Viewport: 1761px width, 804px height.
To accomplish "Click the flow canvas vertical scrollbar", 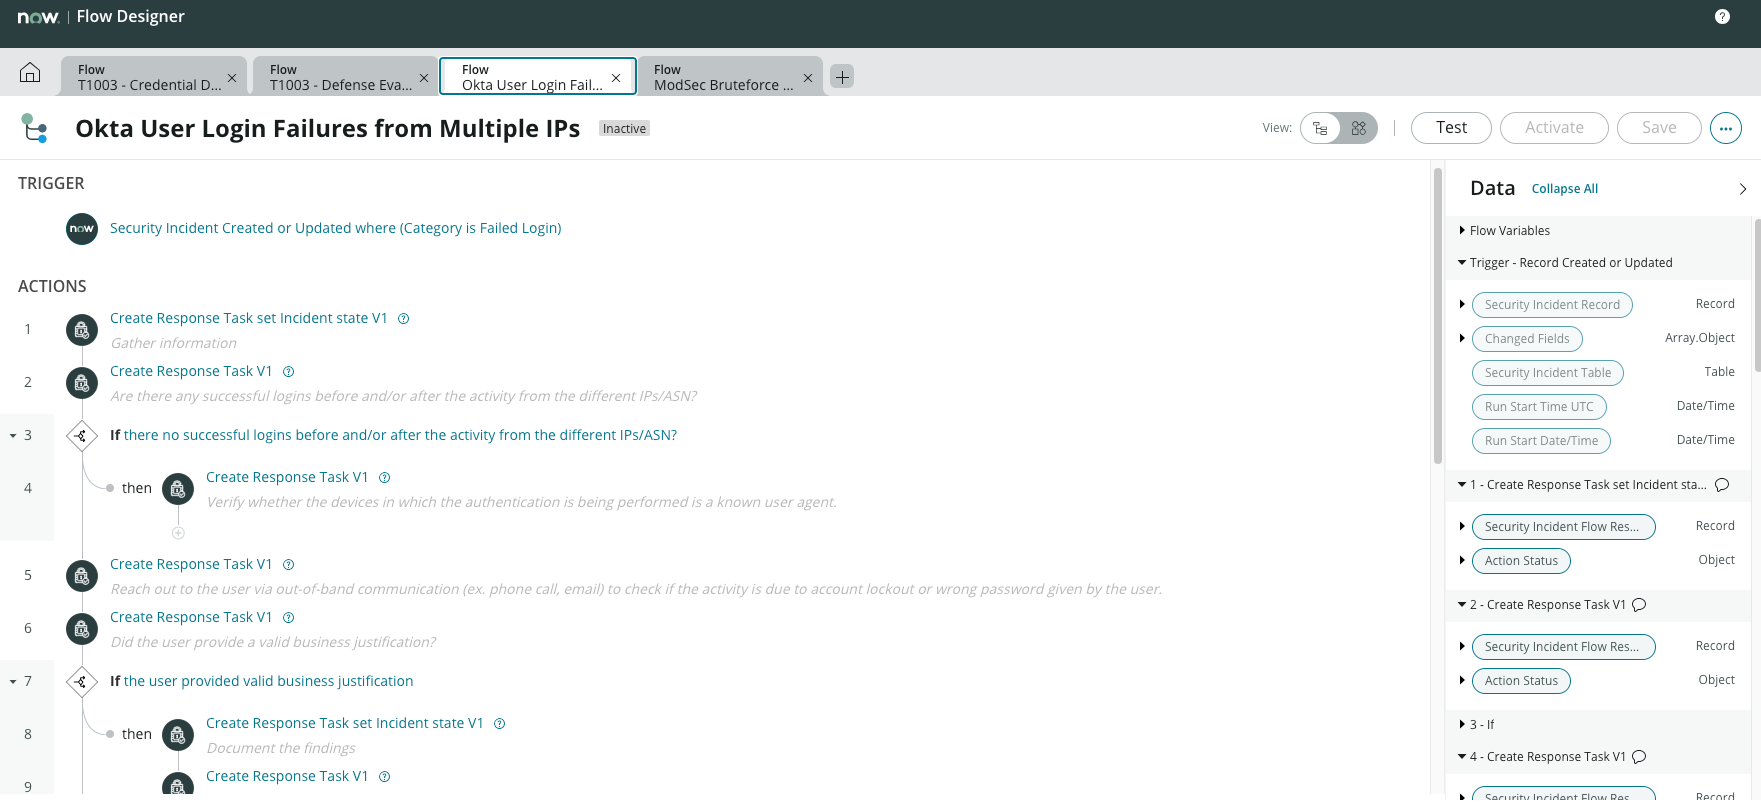I will coord(1438,316).
